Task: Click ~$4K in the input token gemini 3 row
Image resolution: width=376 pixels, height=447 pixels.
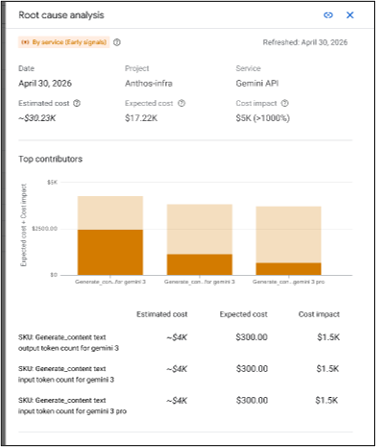Action: pos(177,369)
